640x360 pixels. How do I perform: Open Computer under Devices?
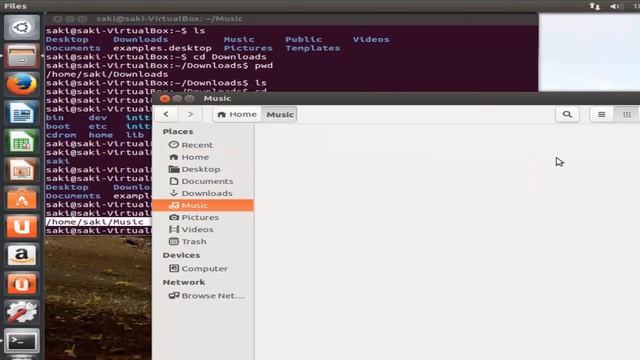pyautogui.click(x=203, y=269)
